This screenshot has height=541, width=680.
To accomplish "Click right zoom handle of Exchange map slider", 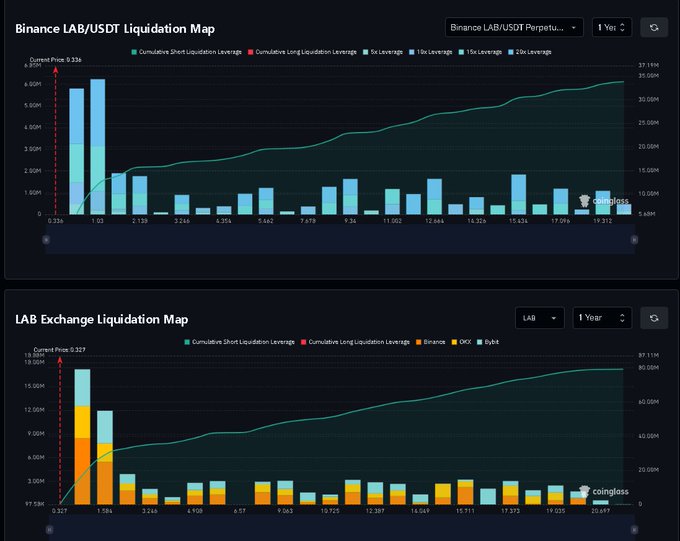I will [634, 529].
